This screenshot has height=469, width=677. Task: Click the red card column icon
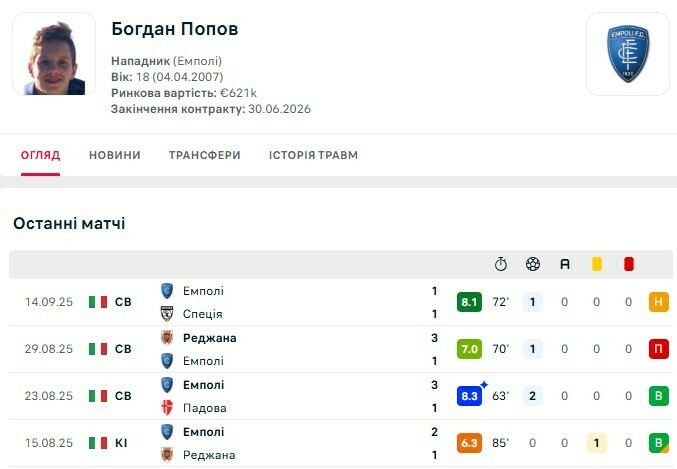629,264
